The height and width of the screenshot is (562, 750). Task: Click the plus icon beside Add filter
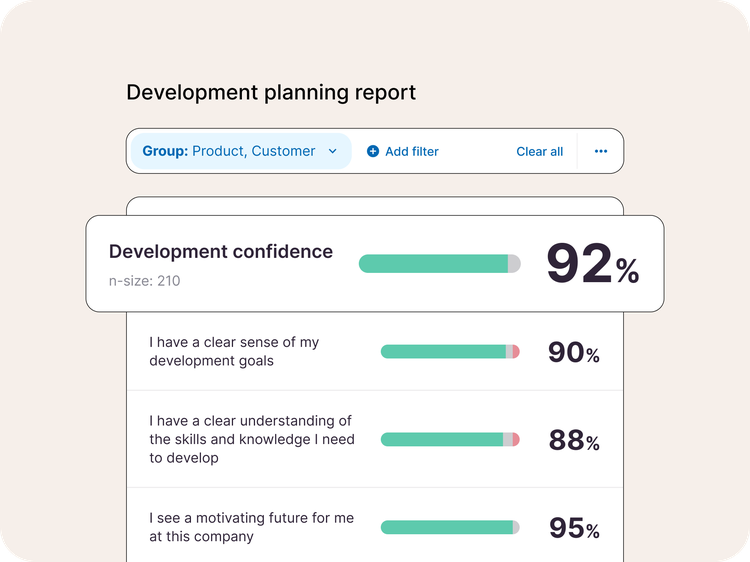pyautogui.click(x=373, y=152)
